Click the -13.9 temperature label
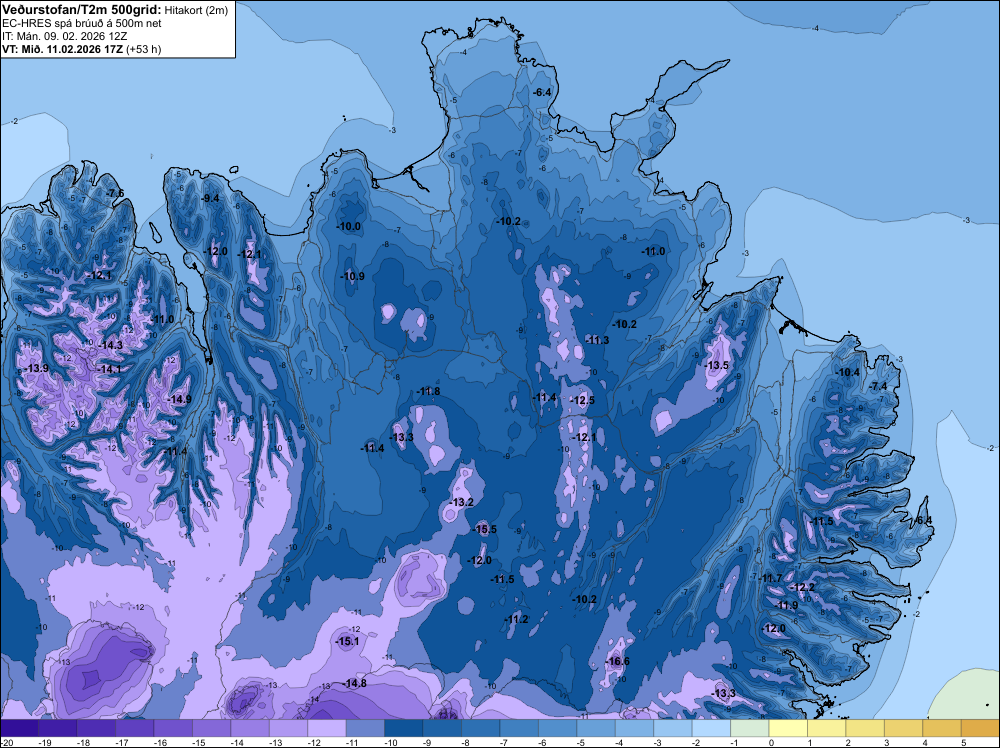Viewport: 1000px width, 748px height. [x=36, y=368]
